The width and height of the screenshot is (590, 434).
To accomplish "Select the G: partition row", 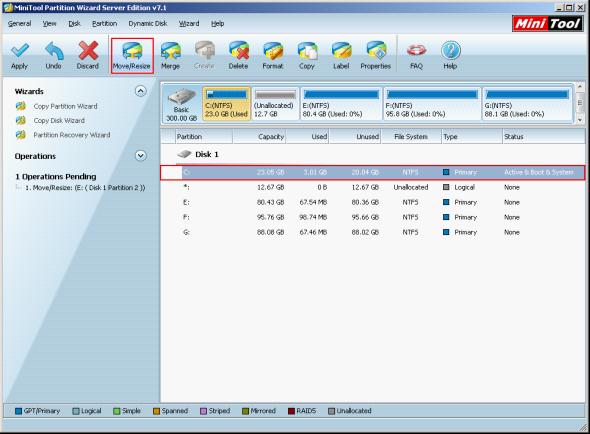I will [373, 233].
